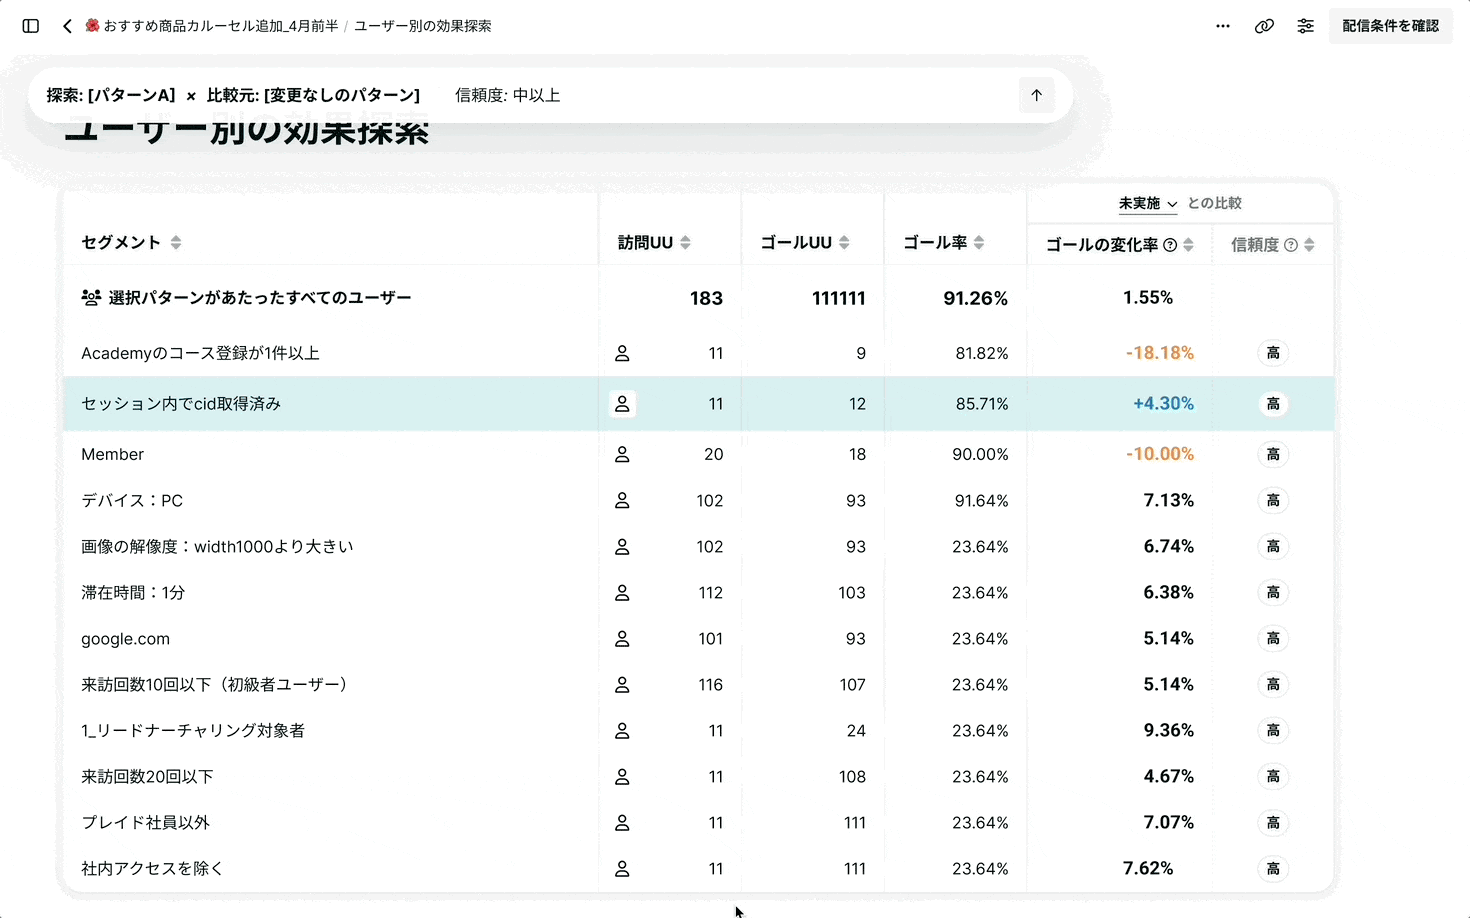Open おすすめ商品カルーセル追加_4月前半 breadcrumb
Screen dimensions: 1470x918
pyautogui.click(x=212, y=26)
